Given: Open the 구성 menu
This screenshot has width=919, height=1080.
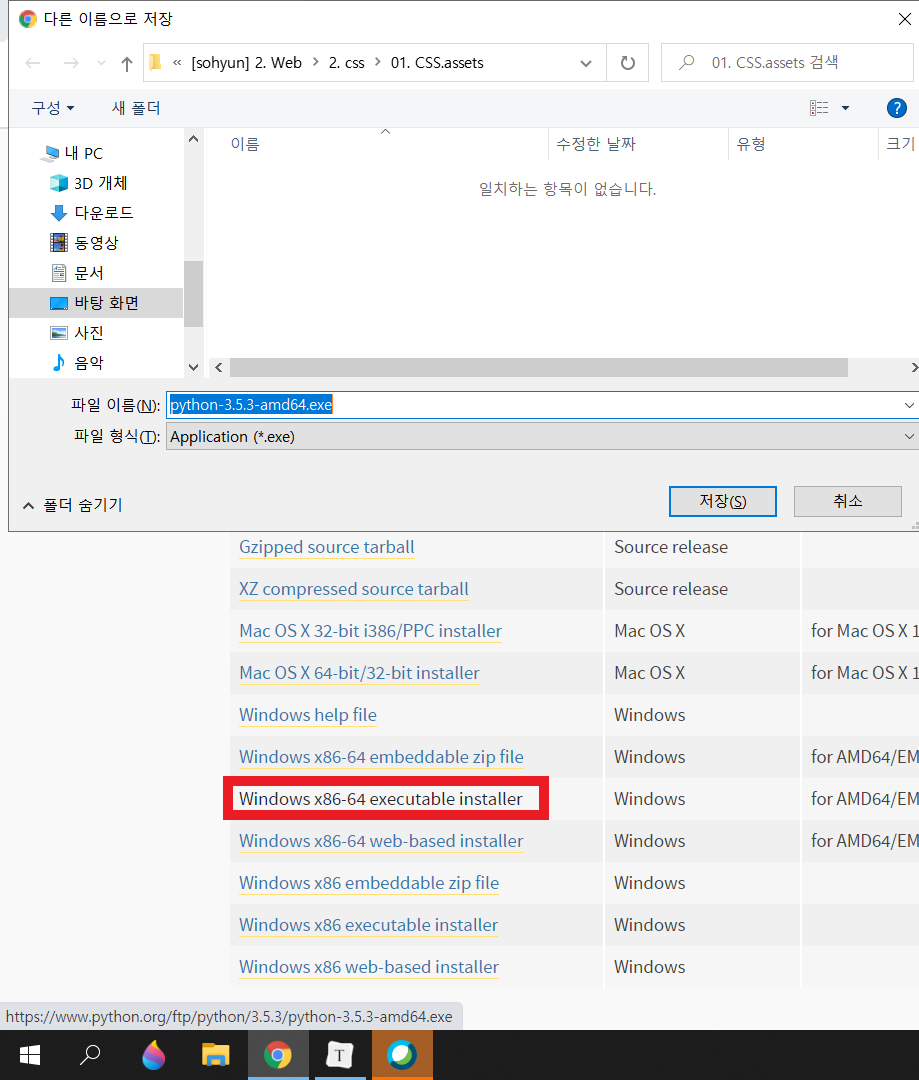Looking at the screenshot, I should [52, 108].
